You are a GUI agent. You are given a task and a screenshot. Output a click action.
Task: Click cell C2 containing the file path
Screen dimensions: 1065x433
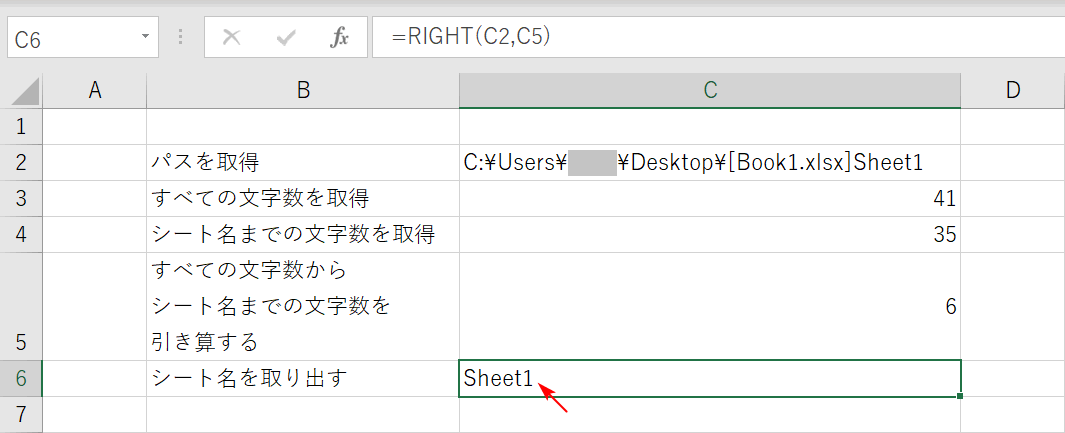[710, 162]
